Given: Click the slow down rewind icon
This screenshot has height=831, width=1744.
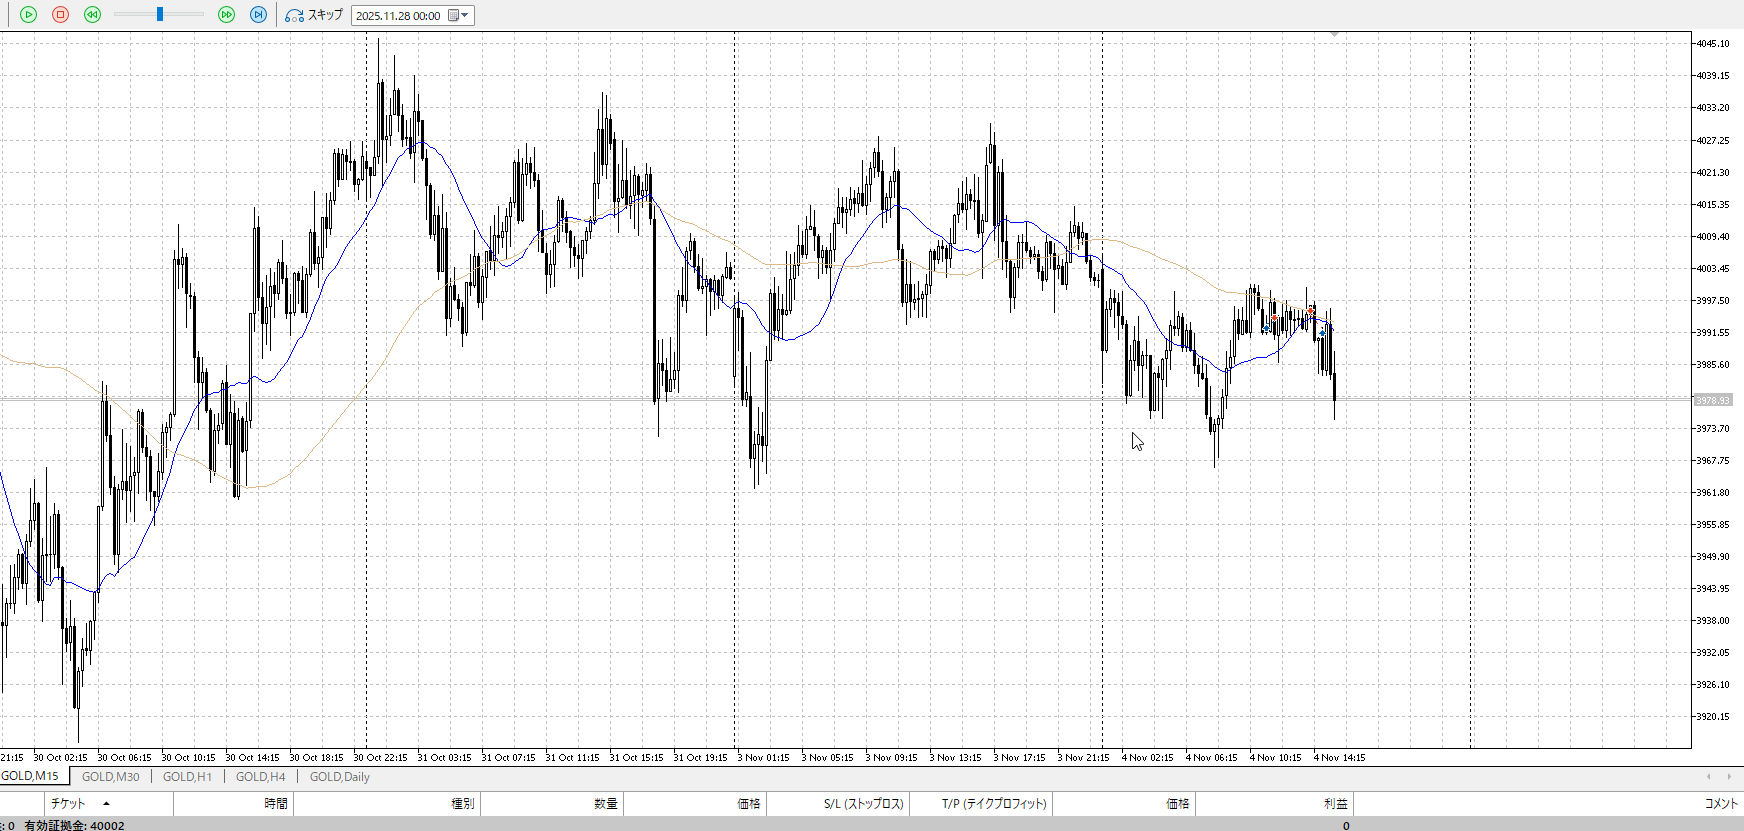Looking at the screenshot, I should point(92,15).
